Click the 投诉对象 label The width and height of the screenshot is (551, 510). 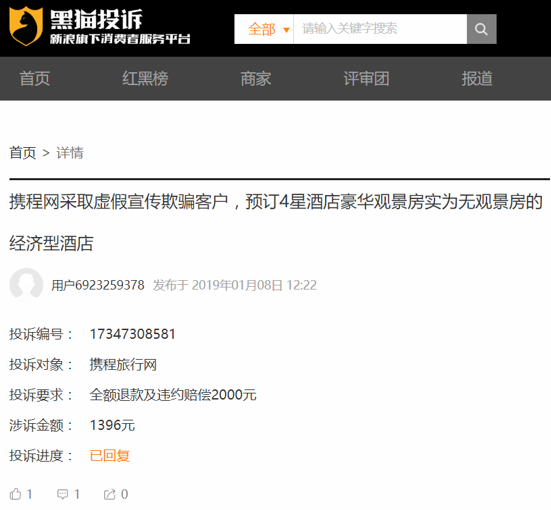pyautogui.click(x=40, y=364)
